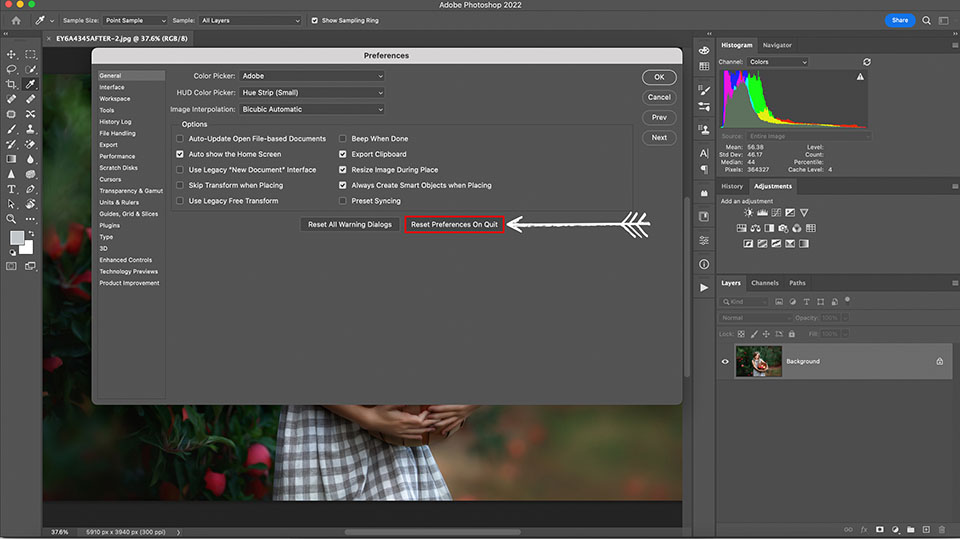Open the Search magnifier icon

pos(926,20)
